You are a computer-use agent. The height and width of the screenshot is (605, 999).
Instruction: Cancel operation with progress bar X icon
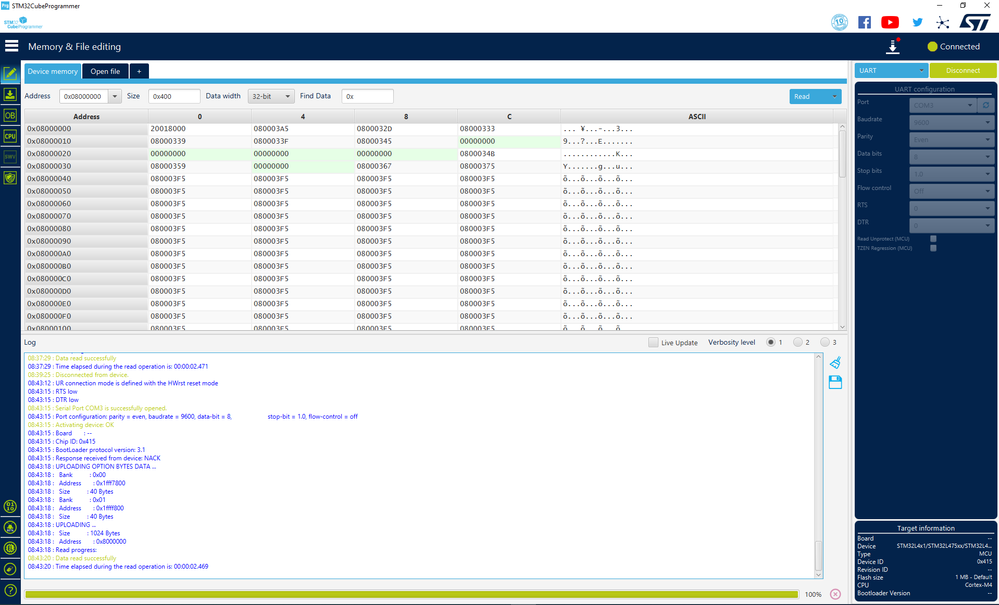[835, 594]
